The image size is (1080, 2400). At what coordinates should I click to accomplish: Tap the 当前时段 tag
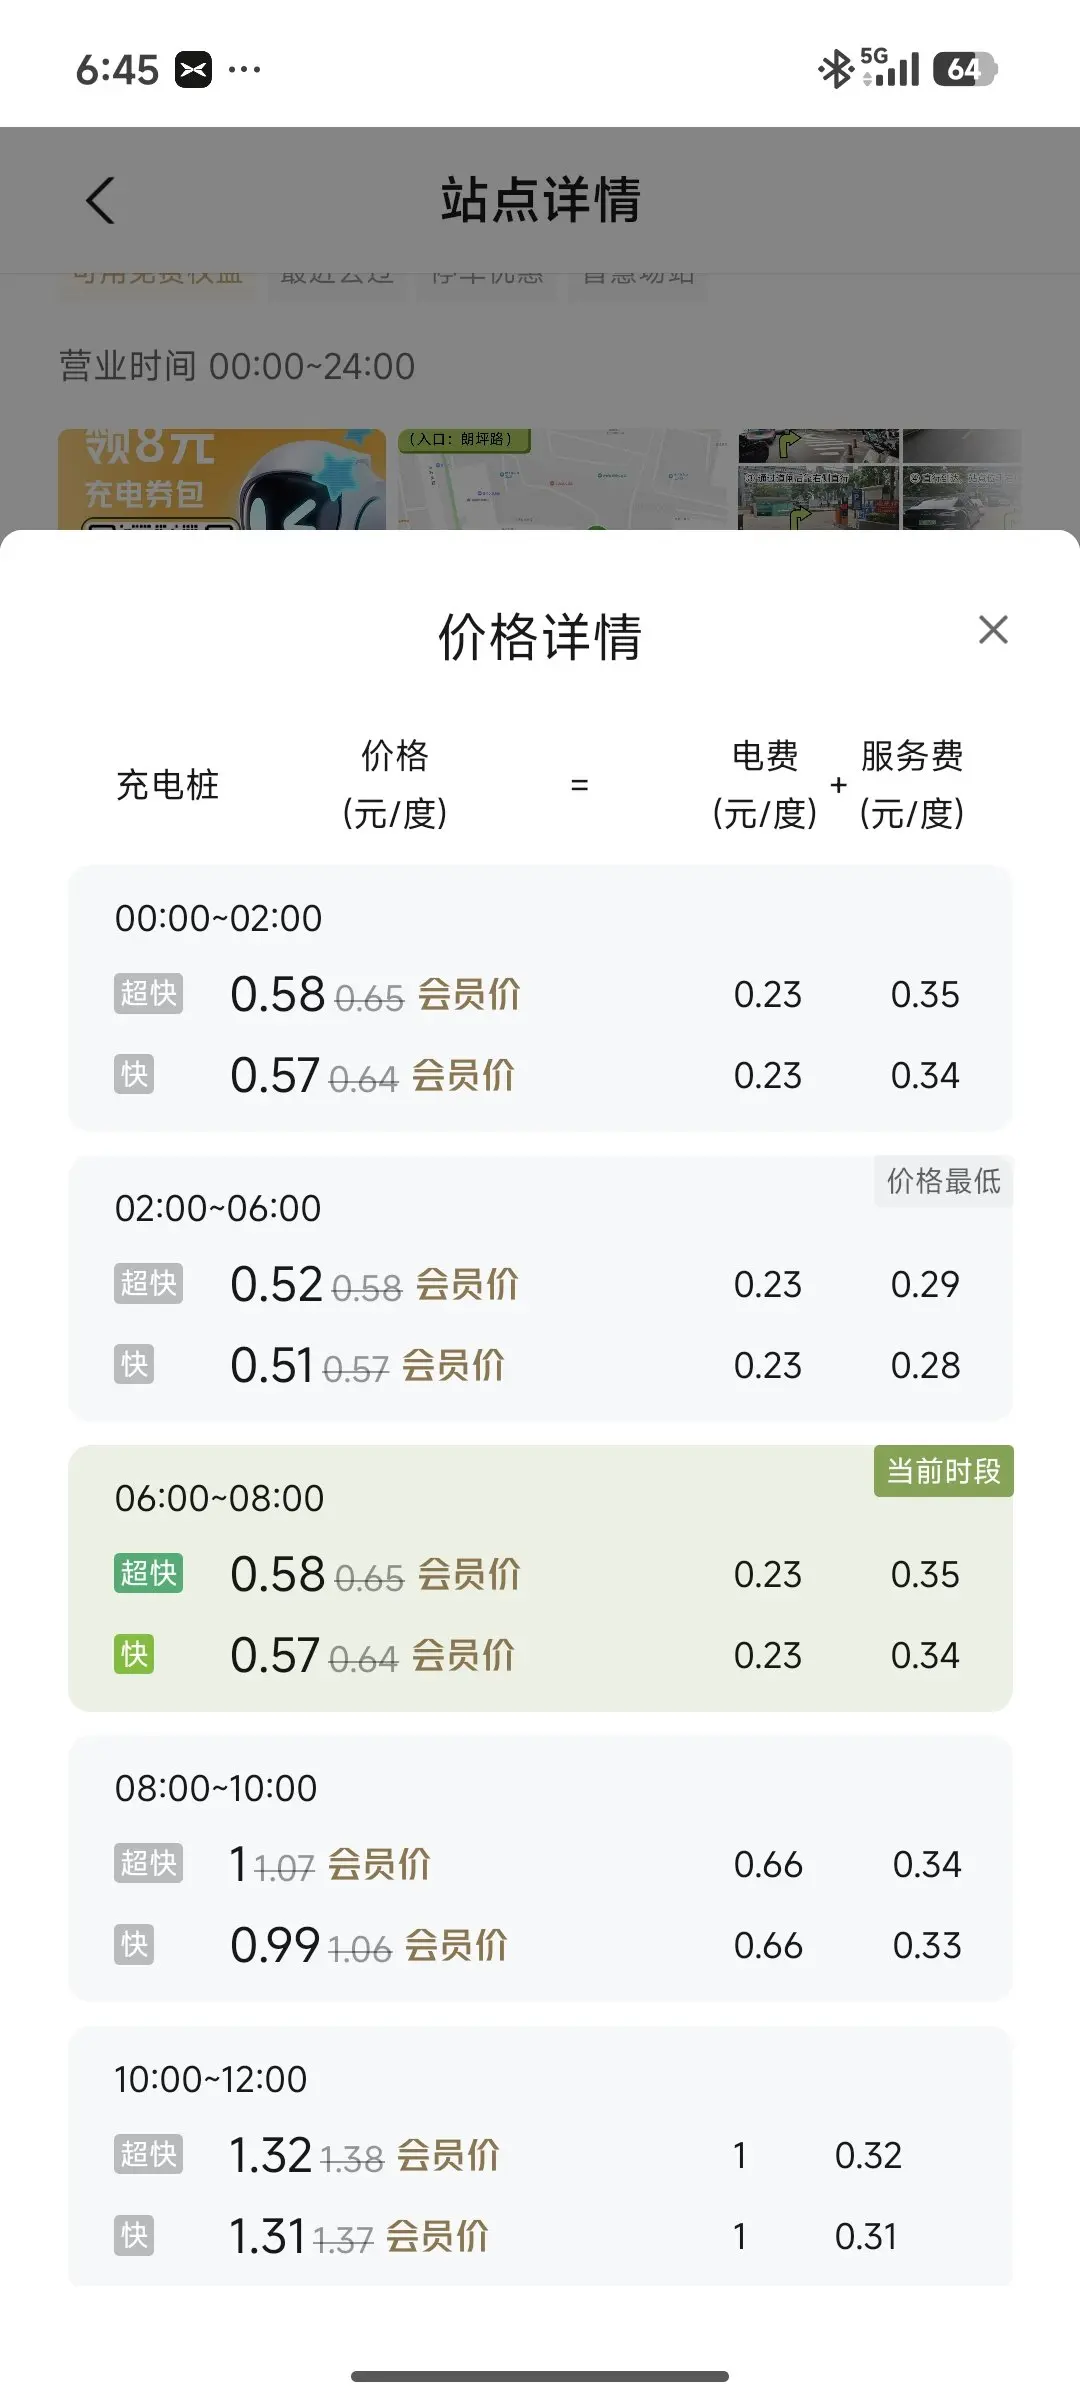(943, 1471)
